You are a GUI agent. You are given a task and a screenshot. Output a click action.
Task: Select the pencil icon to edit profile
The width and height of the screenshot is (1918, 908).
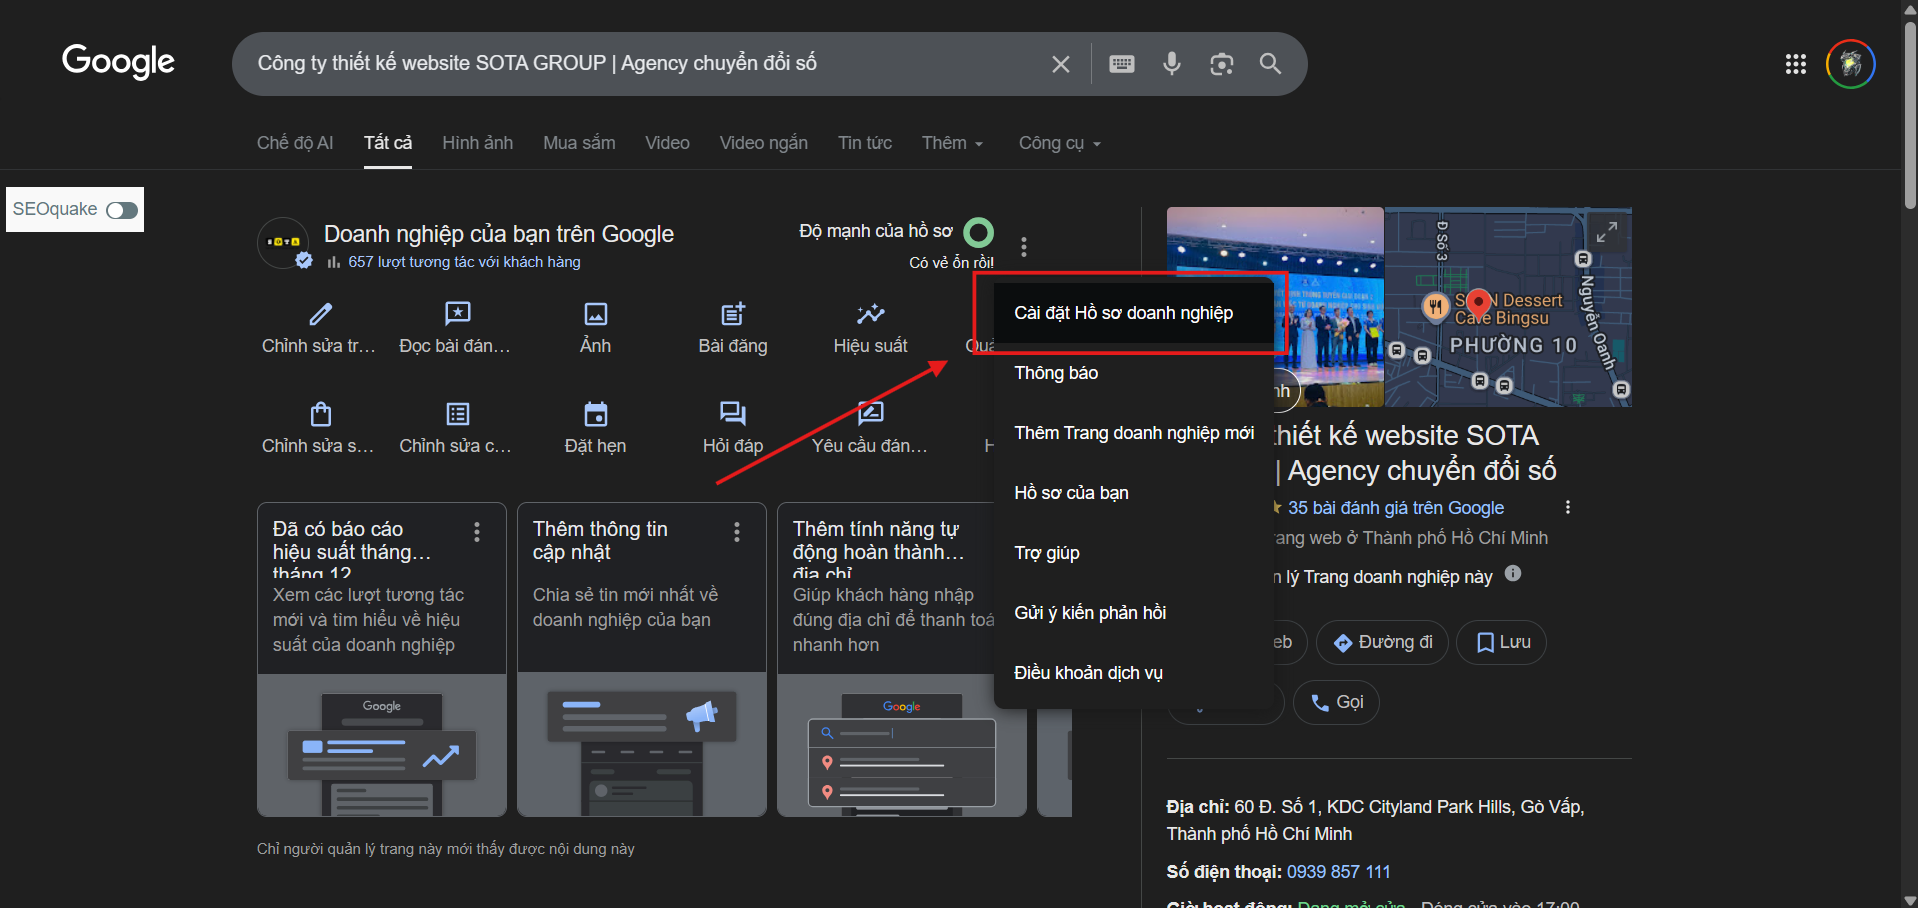click(x=318, y=313)
